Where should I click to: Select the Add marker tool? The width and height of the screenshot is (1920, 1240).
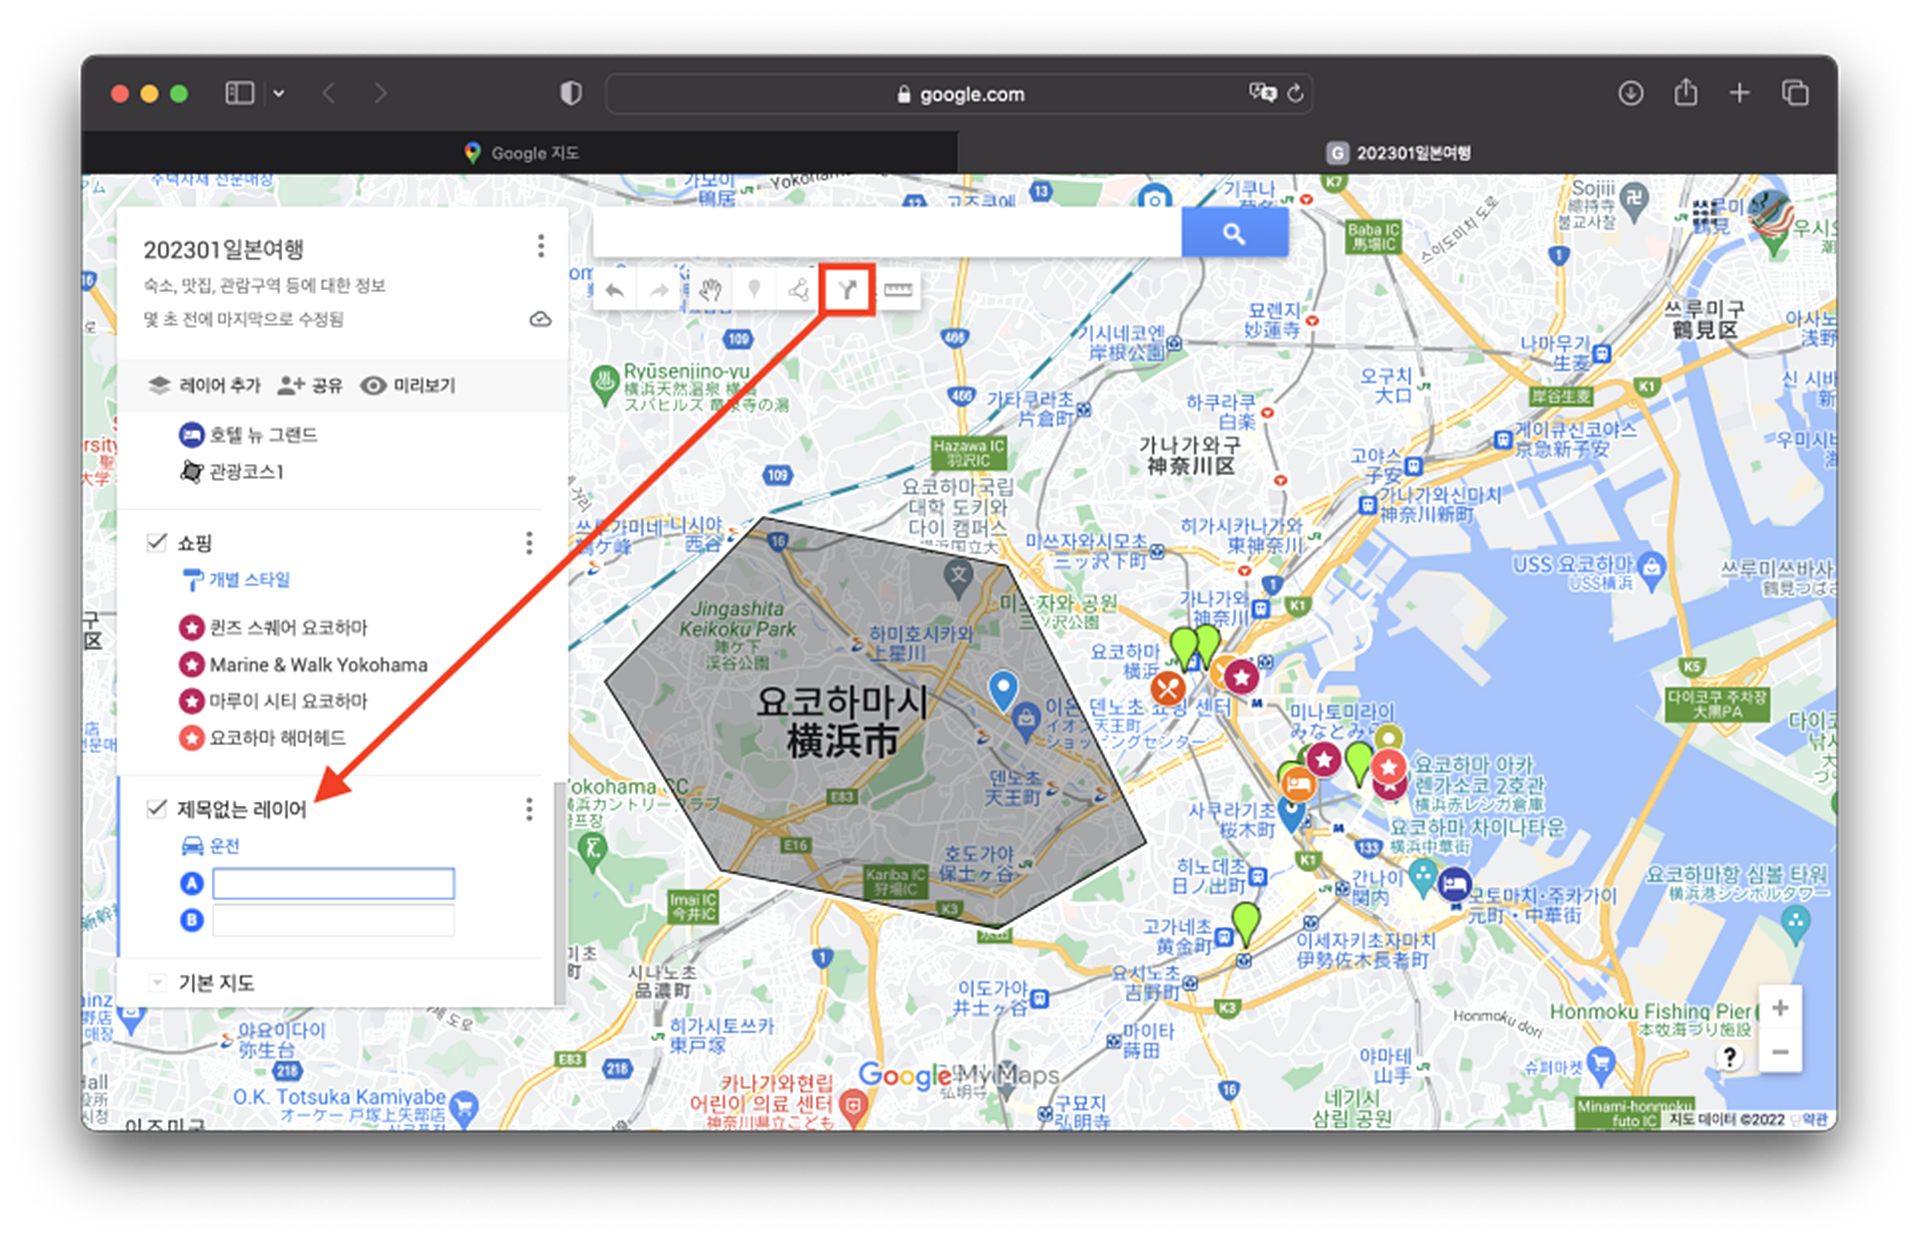point(755,291)
